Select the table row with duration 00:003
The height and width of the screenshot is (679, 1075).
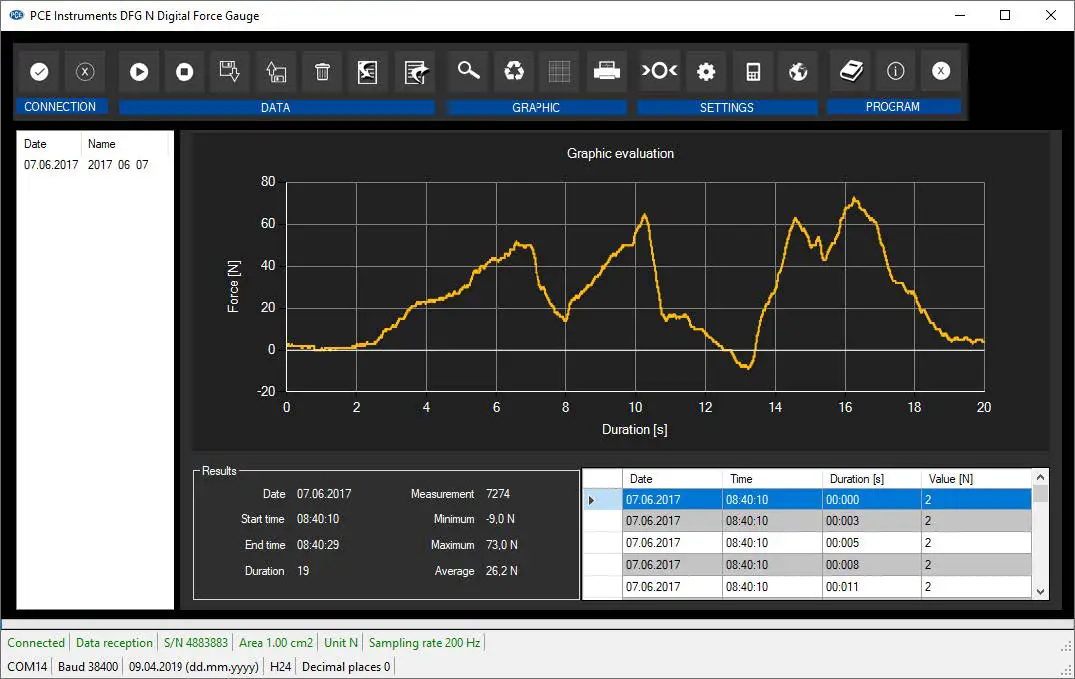[827, 521]
